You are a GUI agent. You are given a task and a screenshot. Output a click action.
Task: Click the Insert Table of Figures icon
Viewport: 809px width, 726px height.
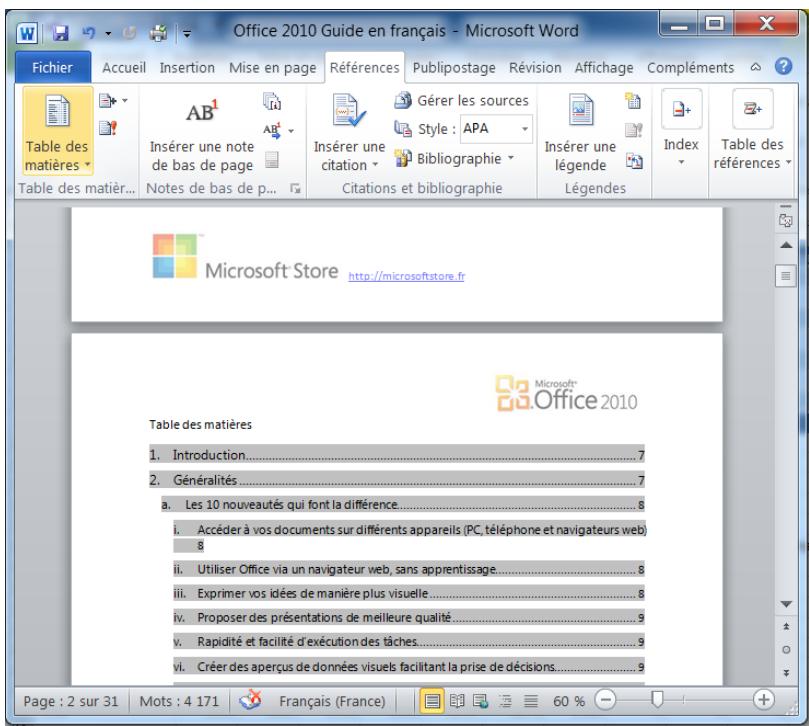pos(634,101)
